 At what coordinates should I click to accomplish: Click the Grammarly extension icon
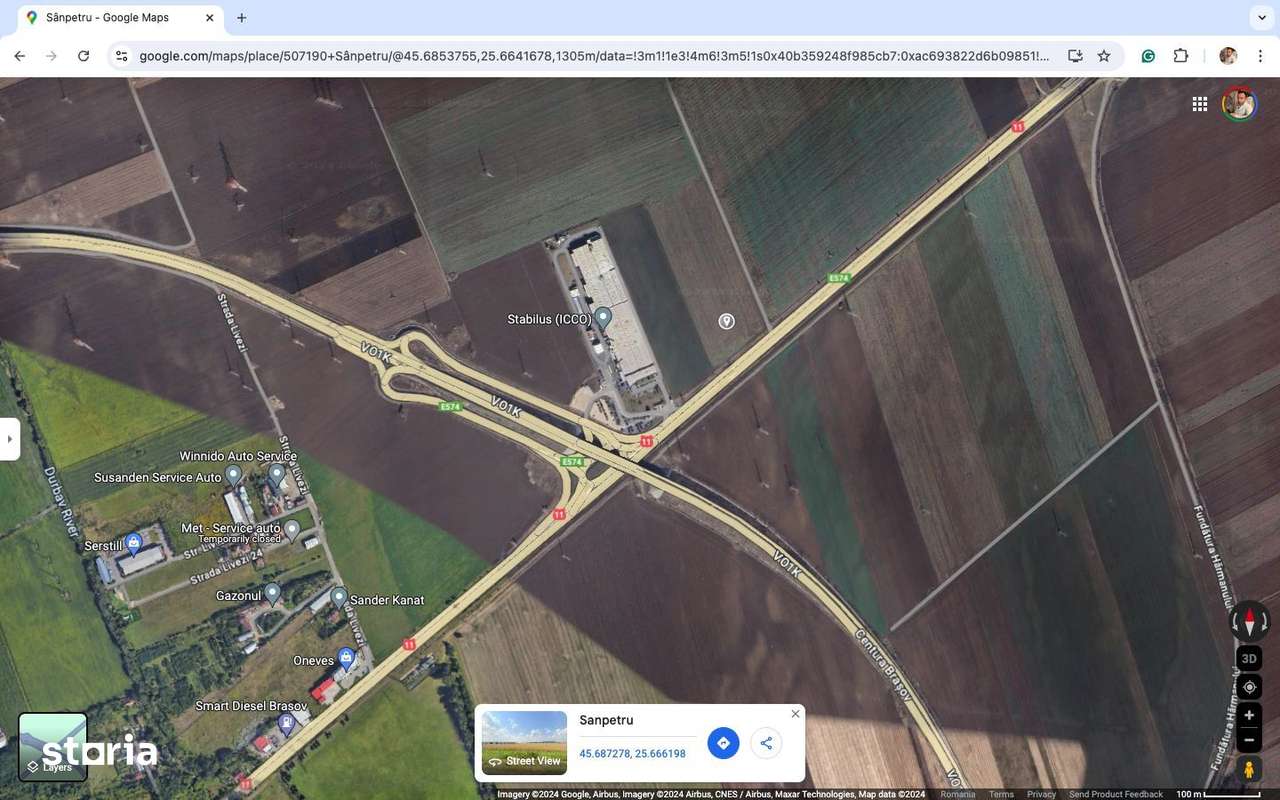coord(1147,56)
